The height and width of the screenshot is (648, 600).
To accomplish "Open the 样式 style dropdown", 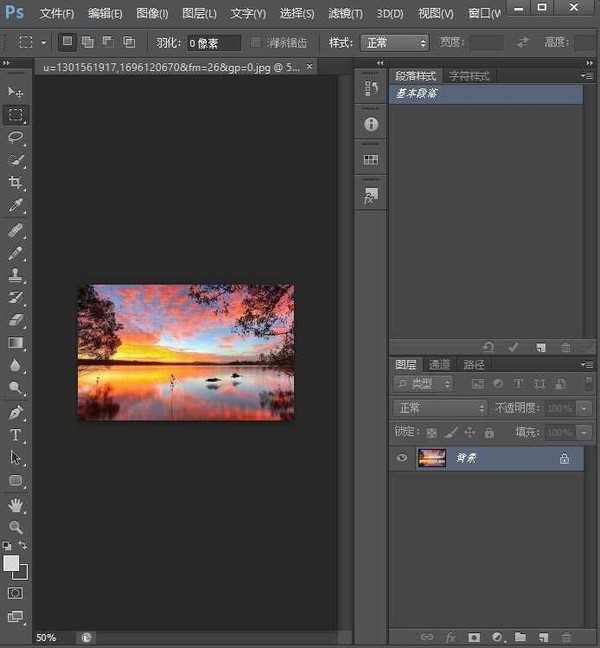I will pyautogui.click(x=394, y=43).
